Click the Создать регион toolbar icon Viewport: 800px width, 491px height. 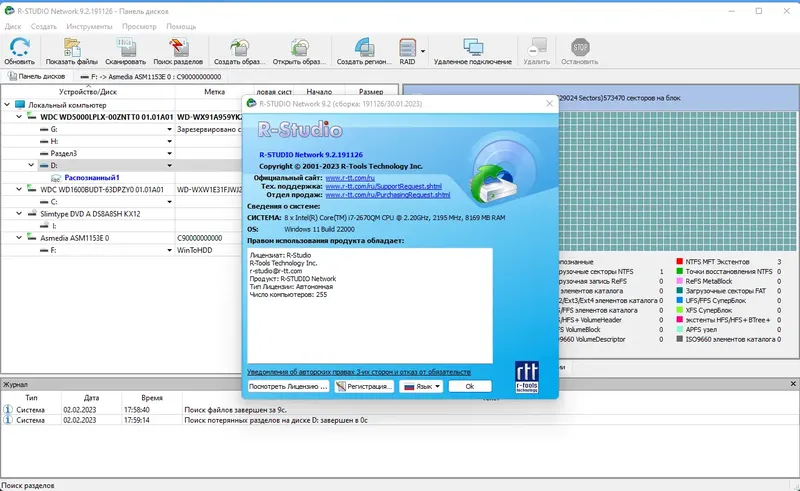tap(364, 47)
